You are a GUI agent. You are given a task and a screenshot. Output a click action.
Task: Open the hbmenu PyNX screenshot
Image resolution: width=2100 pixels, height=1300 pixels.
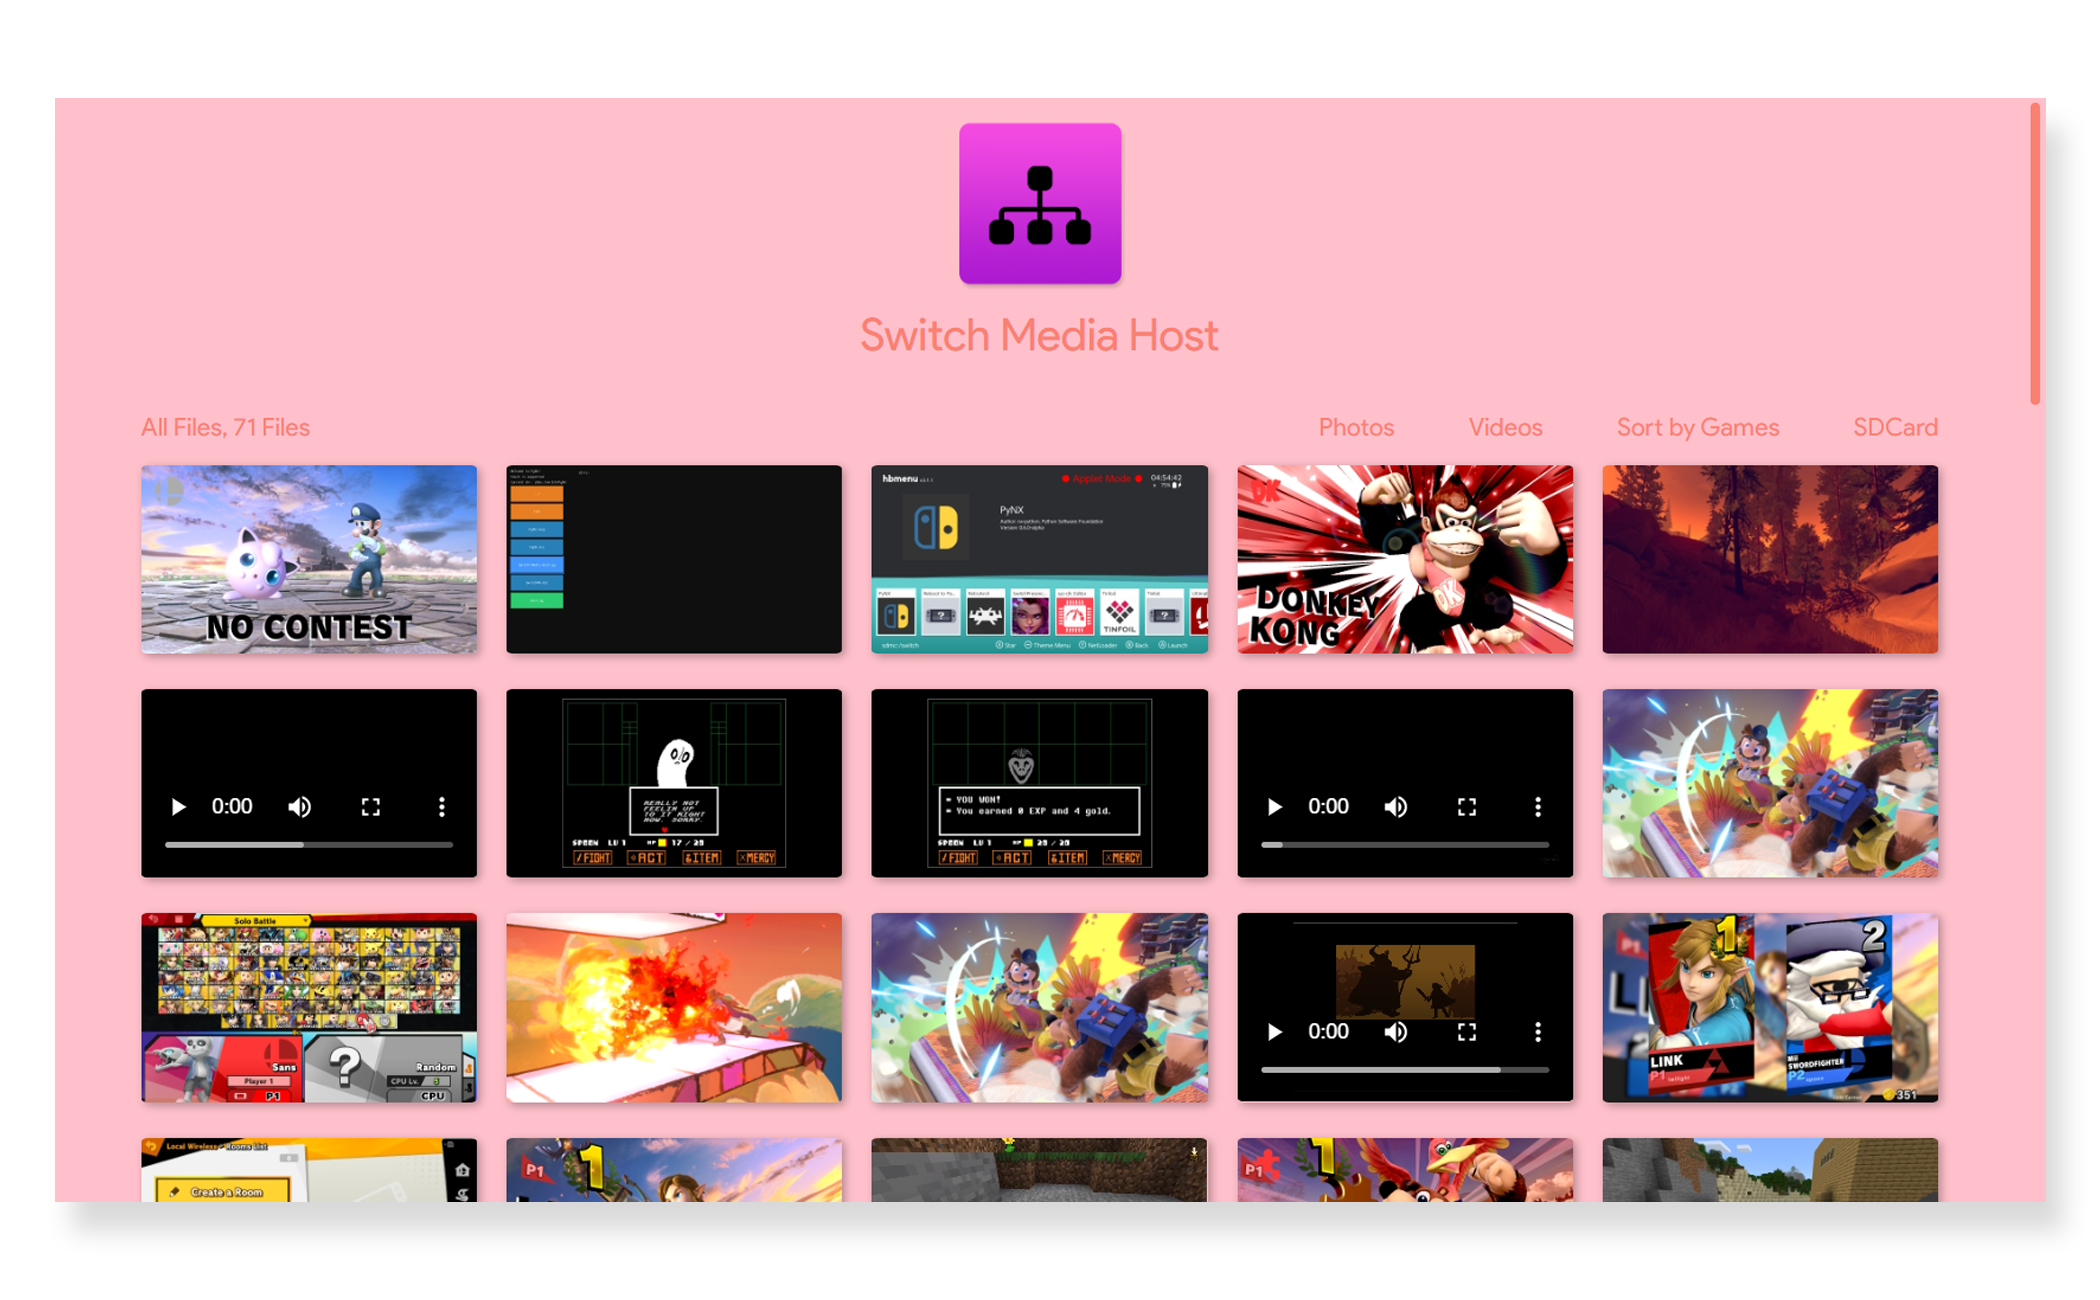1039,559
